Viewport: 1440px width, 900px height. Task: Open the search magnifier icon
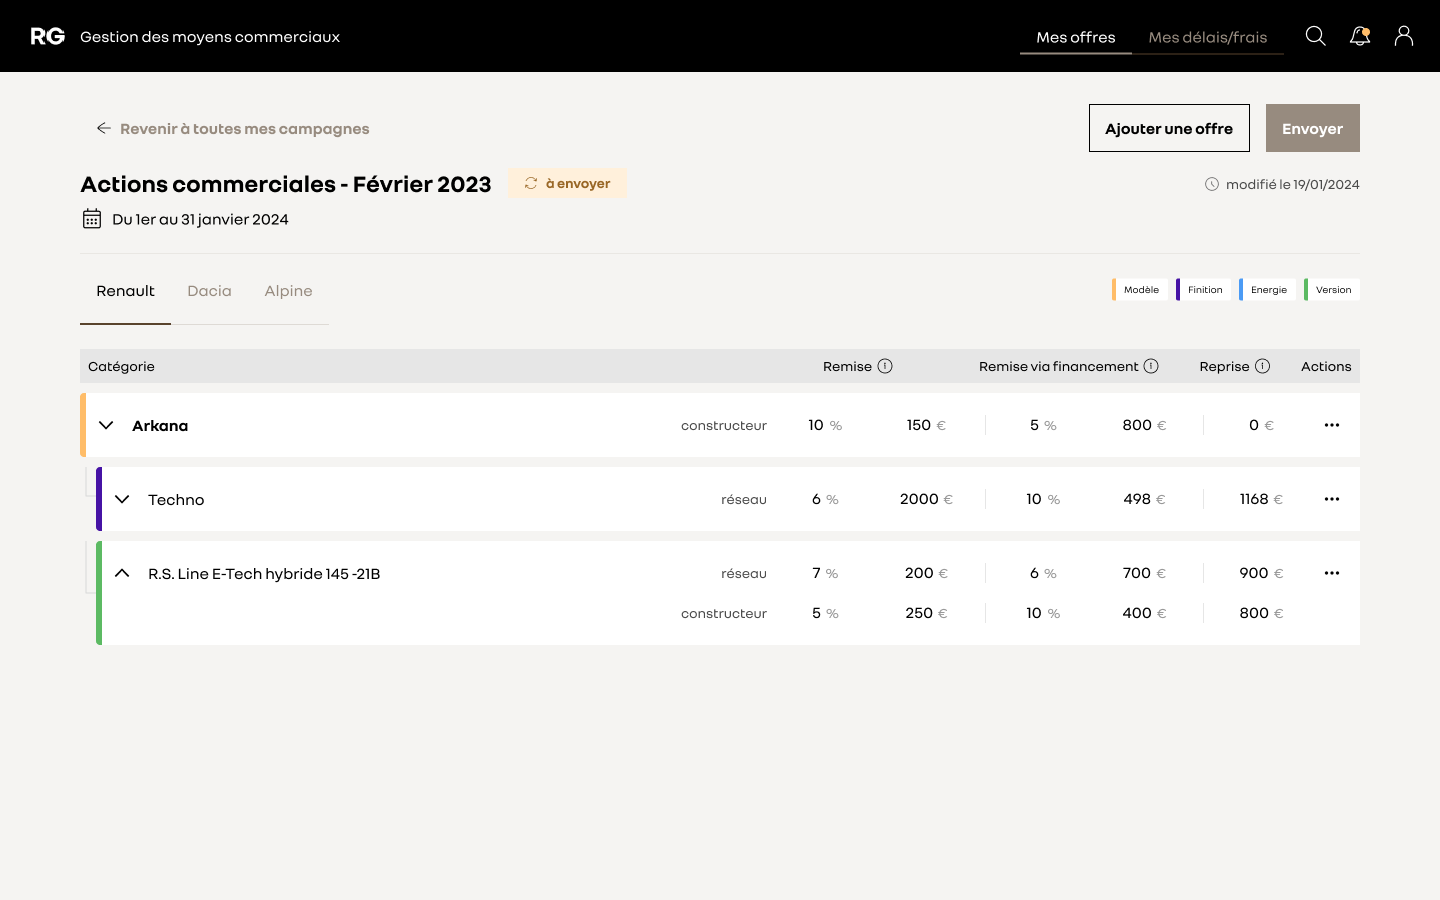pos(1316,36)
